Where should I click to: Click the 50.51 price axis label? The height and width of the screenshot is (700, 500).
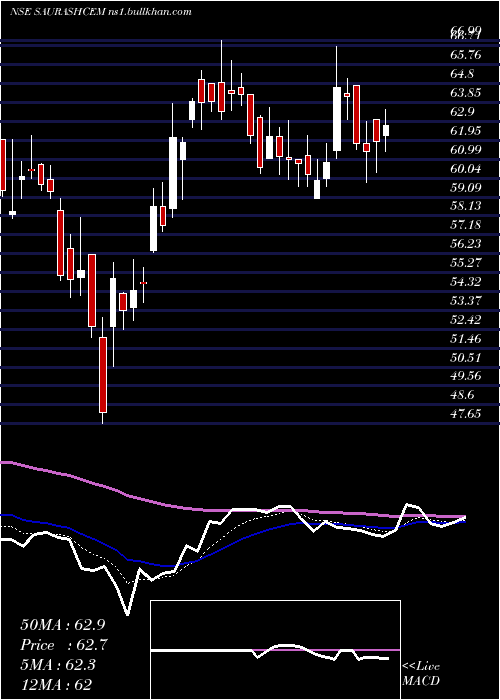tap(466, 358)
